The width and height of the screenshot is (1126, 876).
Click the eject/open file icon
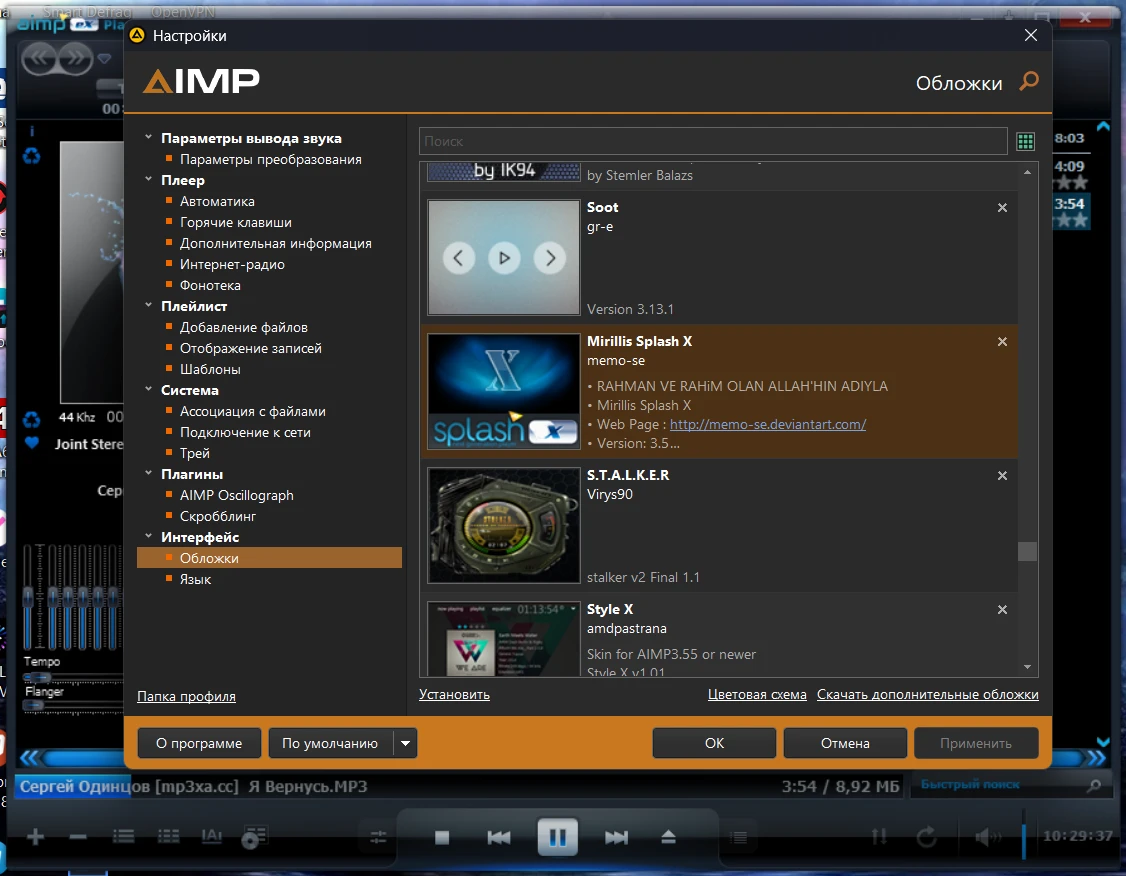pos(669,837)
